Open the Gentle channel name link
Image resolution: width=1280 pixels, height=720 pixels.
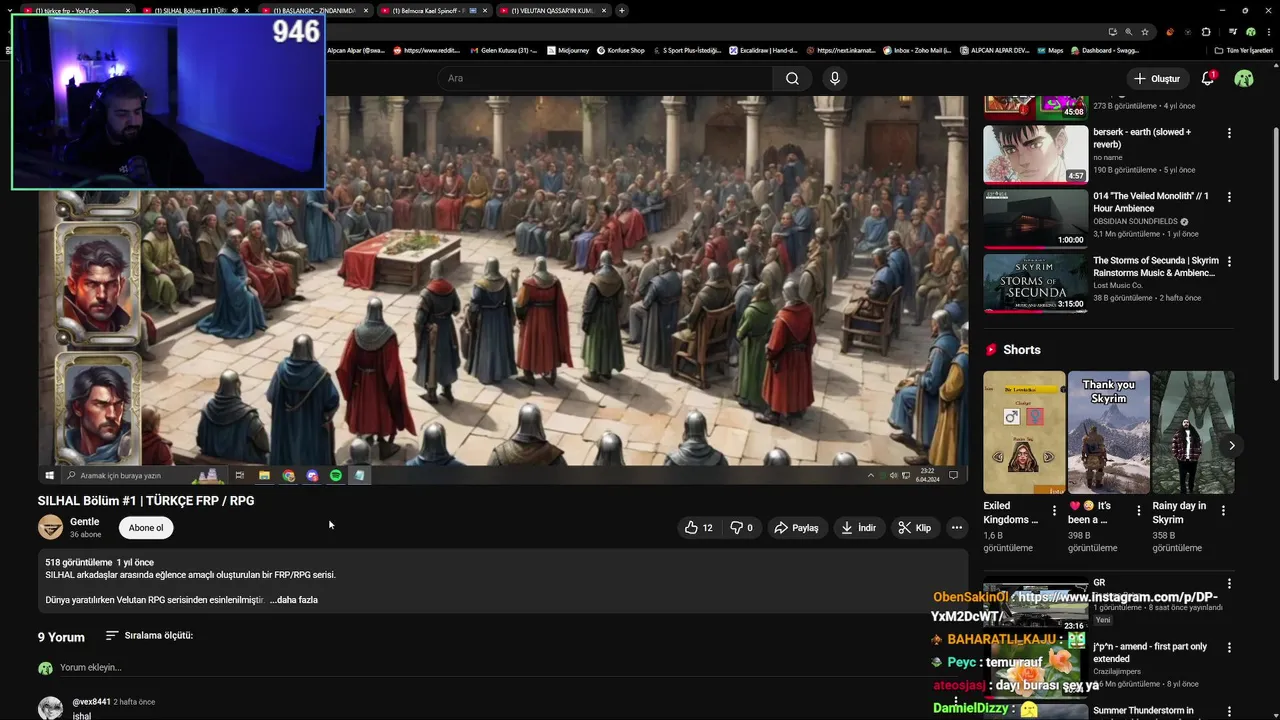click(84, 521)
